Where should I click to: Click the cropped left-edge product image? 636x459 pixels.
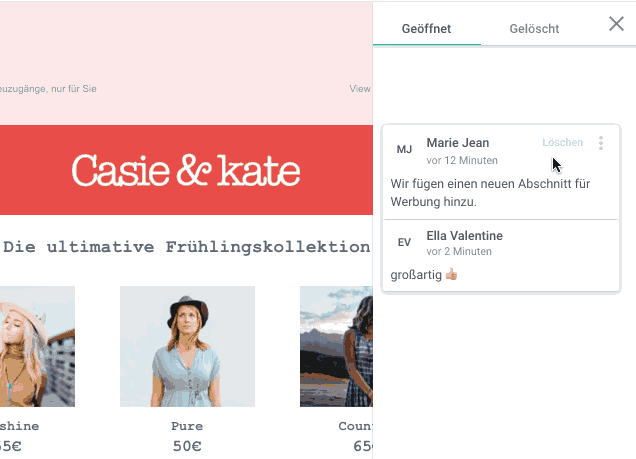pos(37,346)
